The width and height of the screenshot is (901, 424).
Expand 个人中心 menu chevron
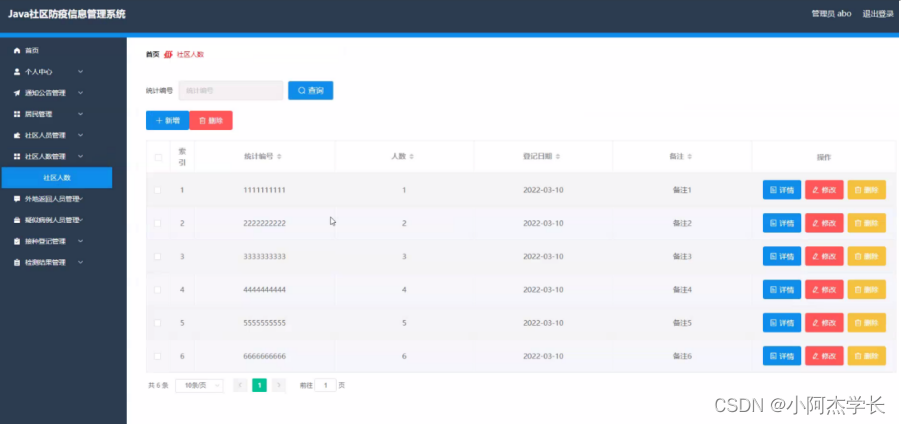[80, 72]
